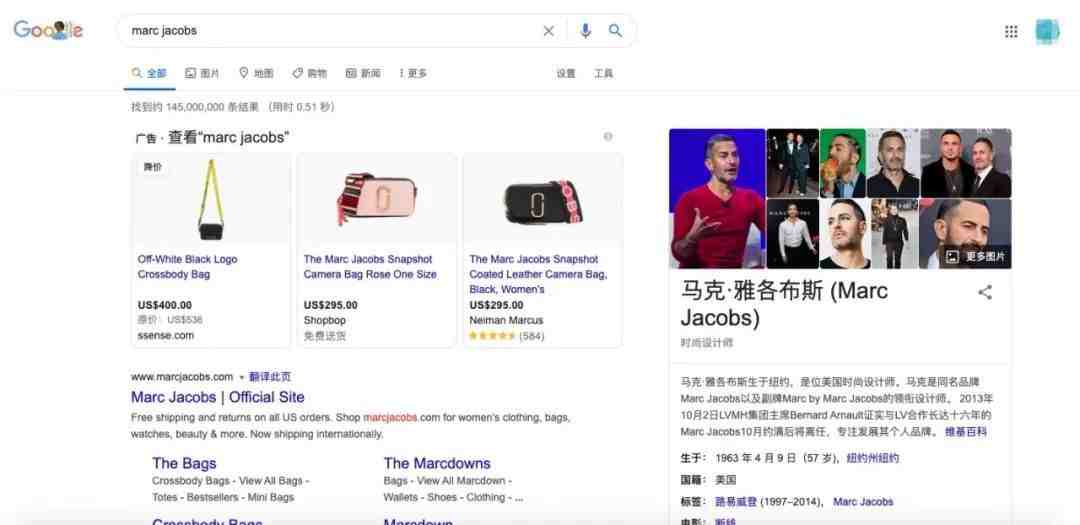Open Marc Jacobs Official Site link
This screenshot has height=525, width=1080.
click(218, 398)
